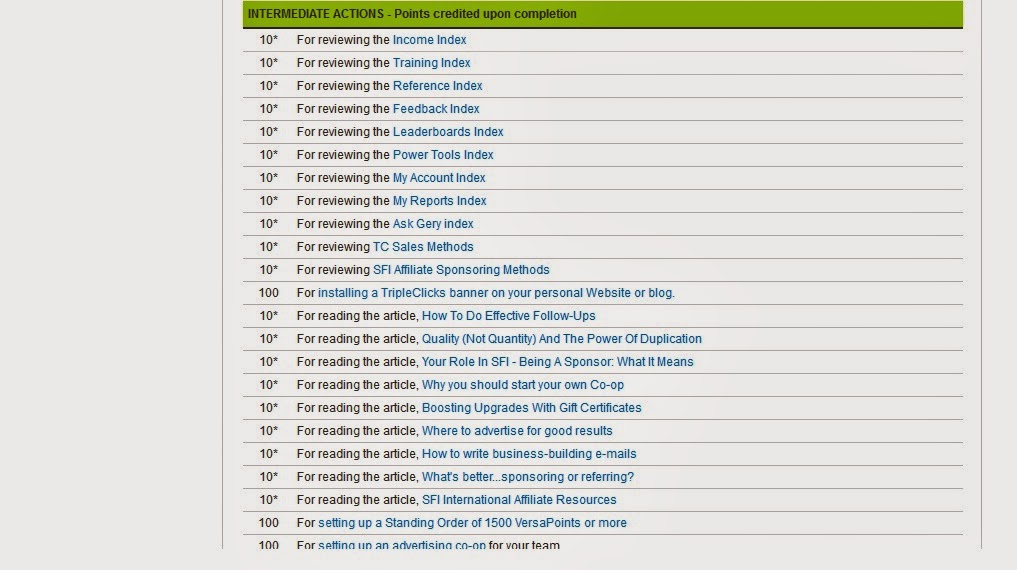The width and height of the screenshot is (1017, 570).
Task: Click 10* points in Gift Certificates row
Action: 269,408
